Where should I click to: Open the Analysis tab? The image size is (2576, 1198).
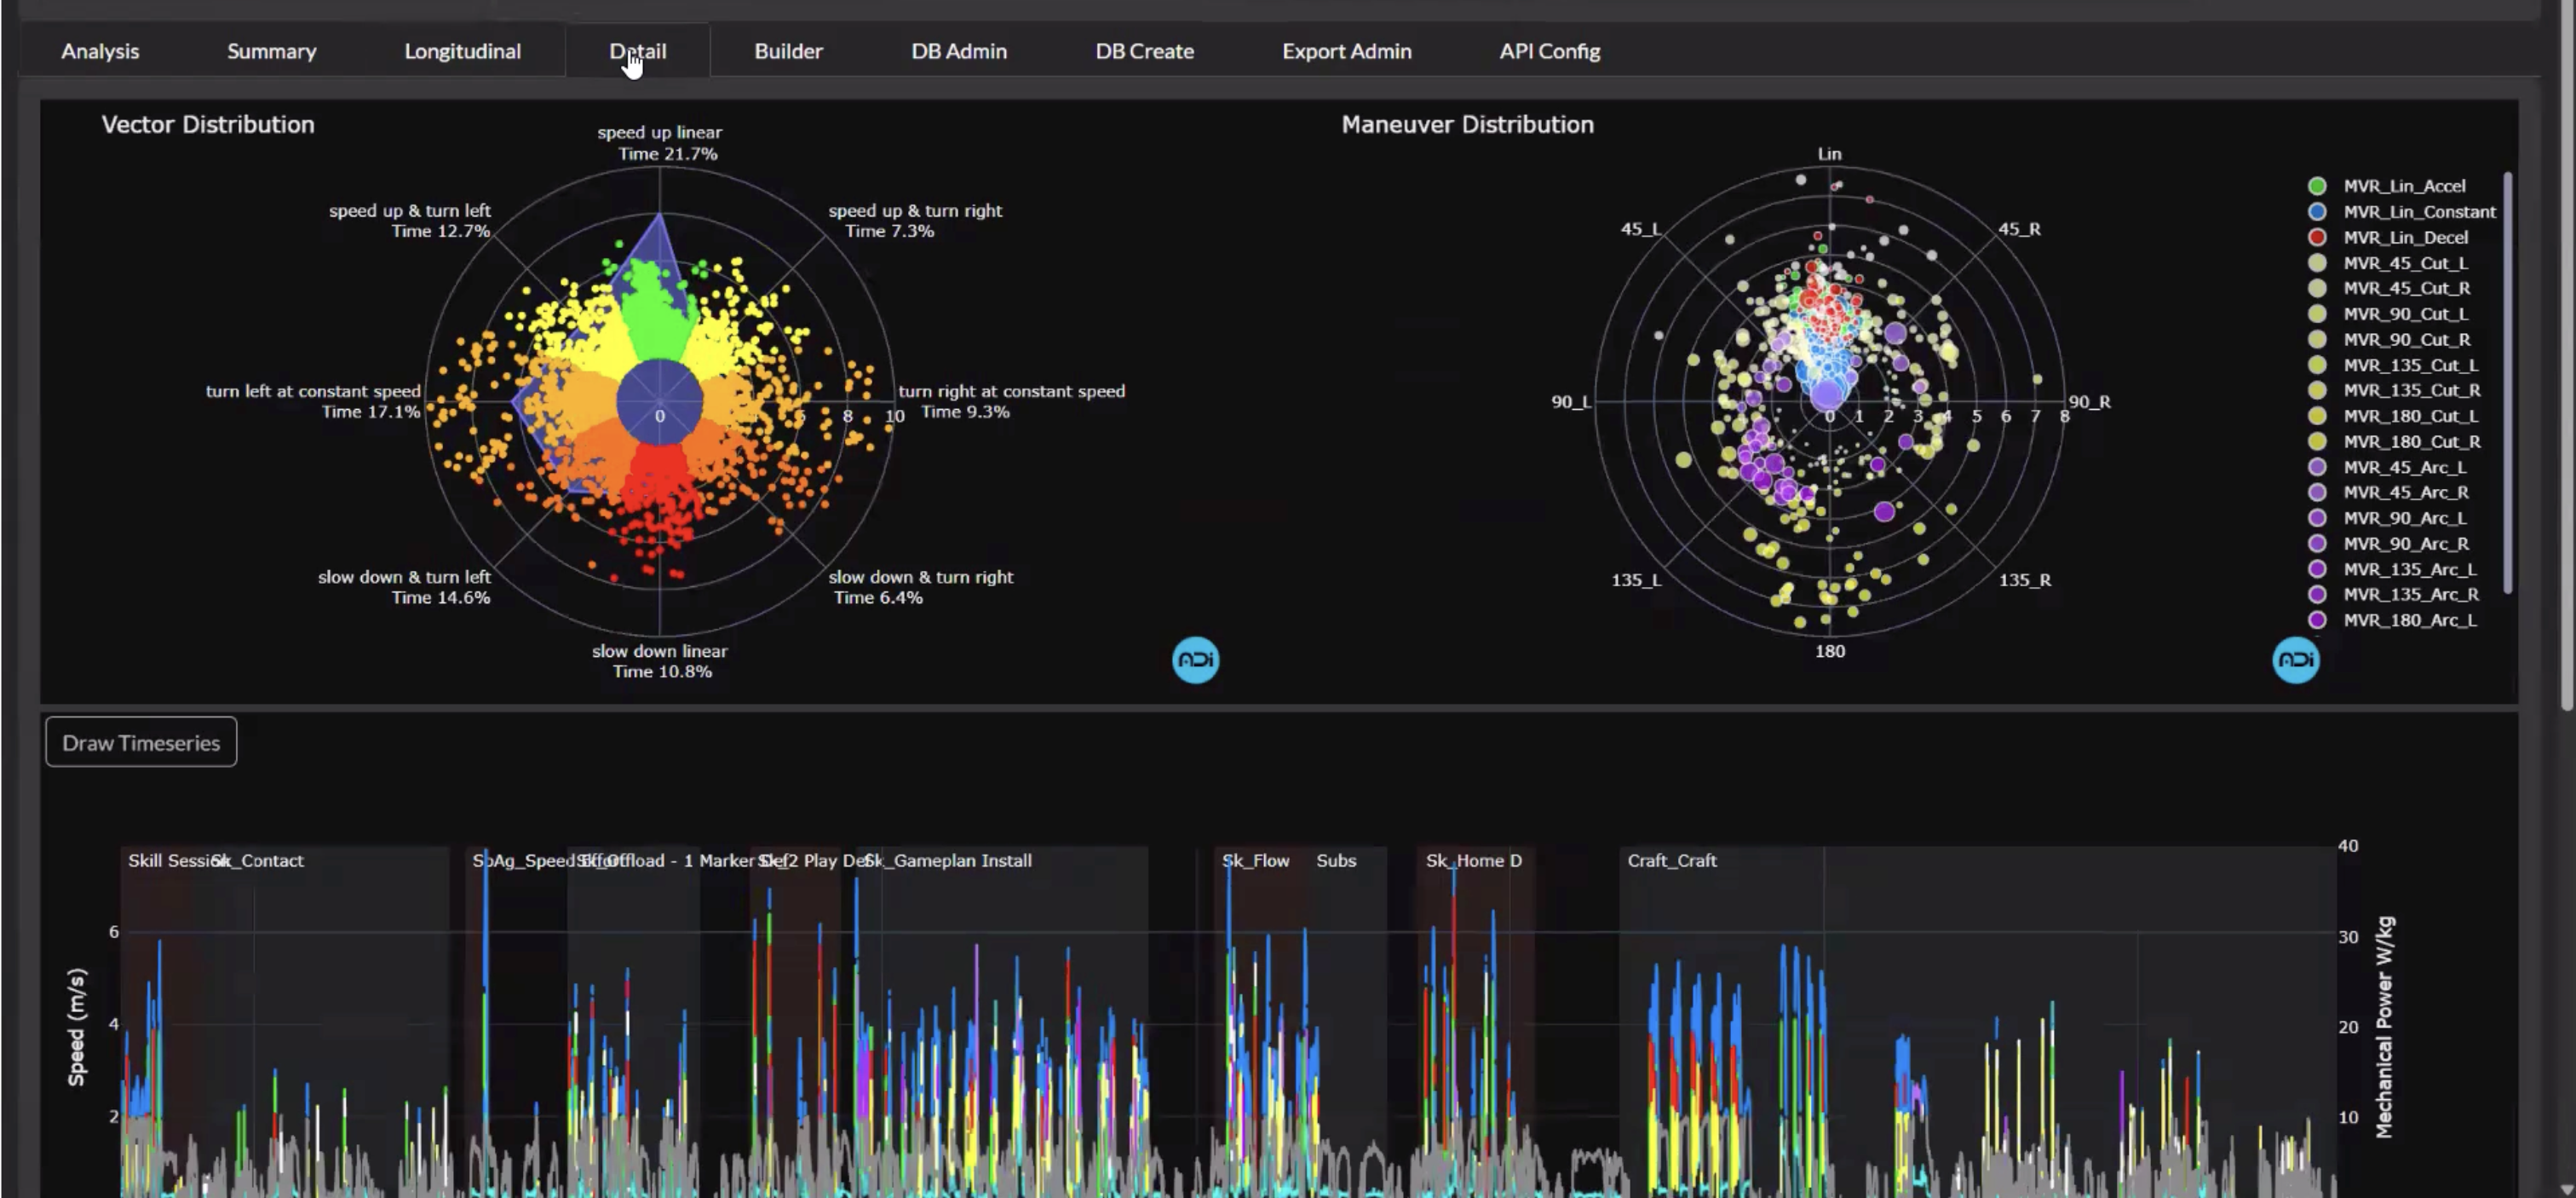(x=100, y=51)
